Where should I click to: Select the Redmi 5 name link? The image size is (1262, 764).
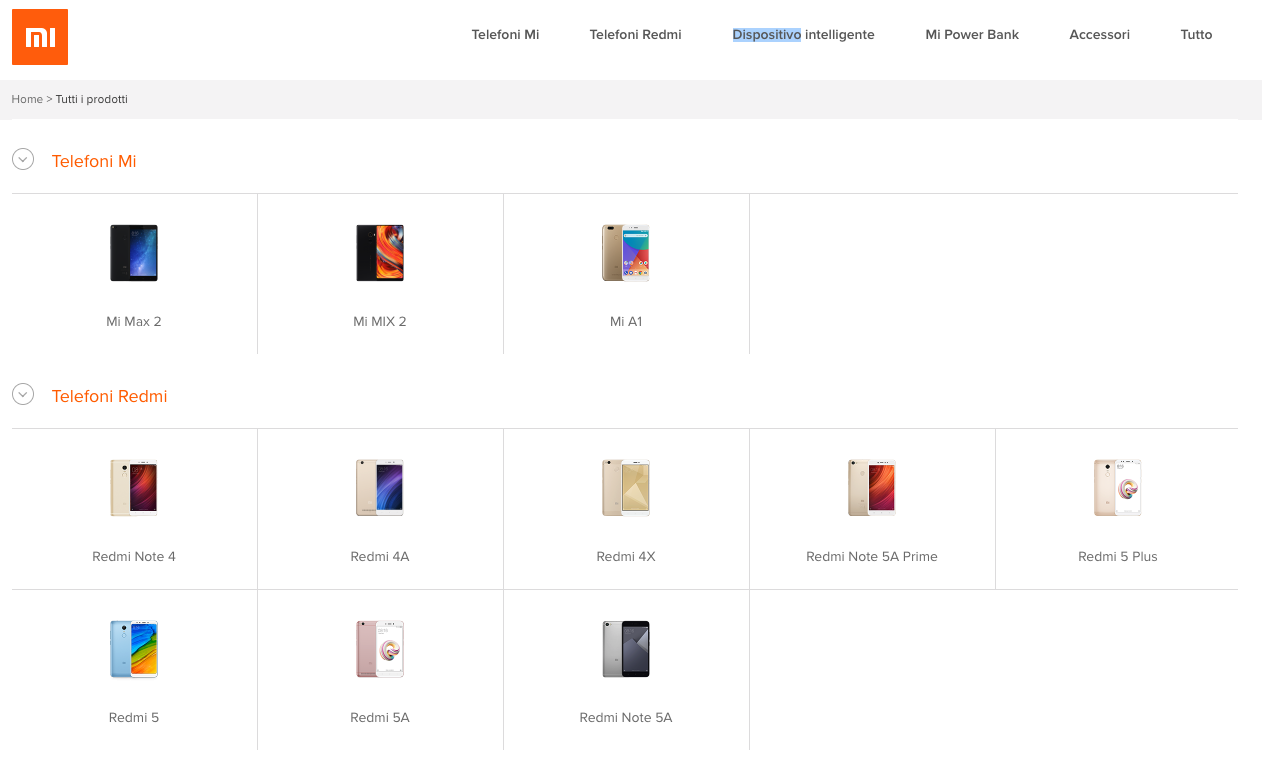tap(134, 718)
